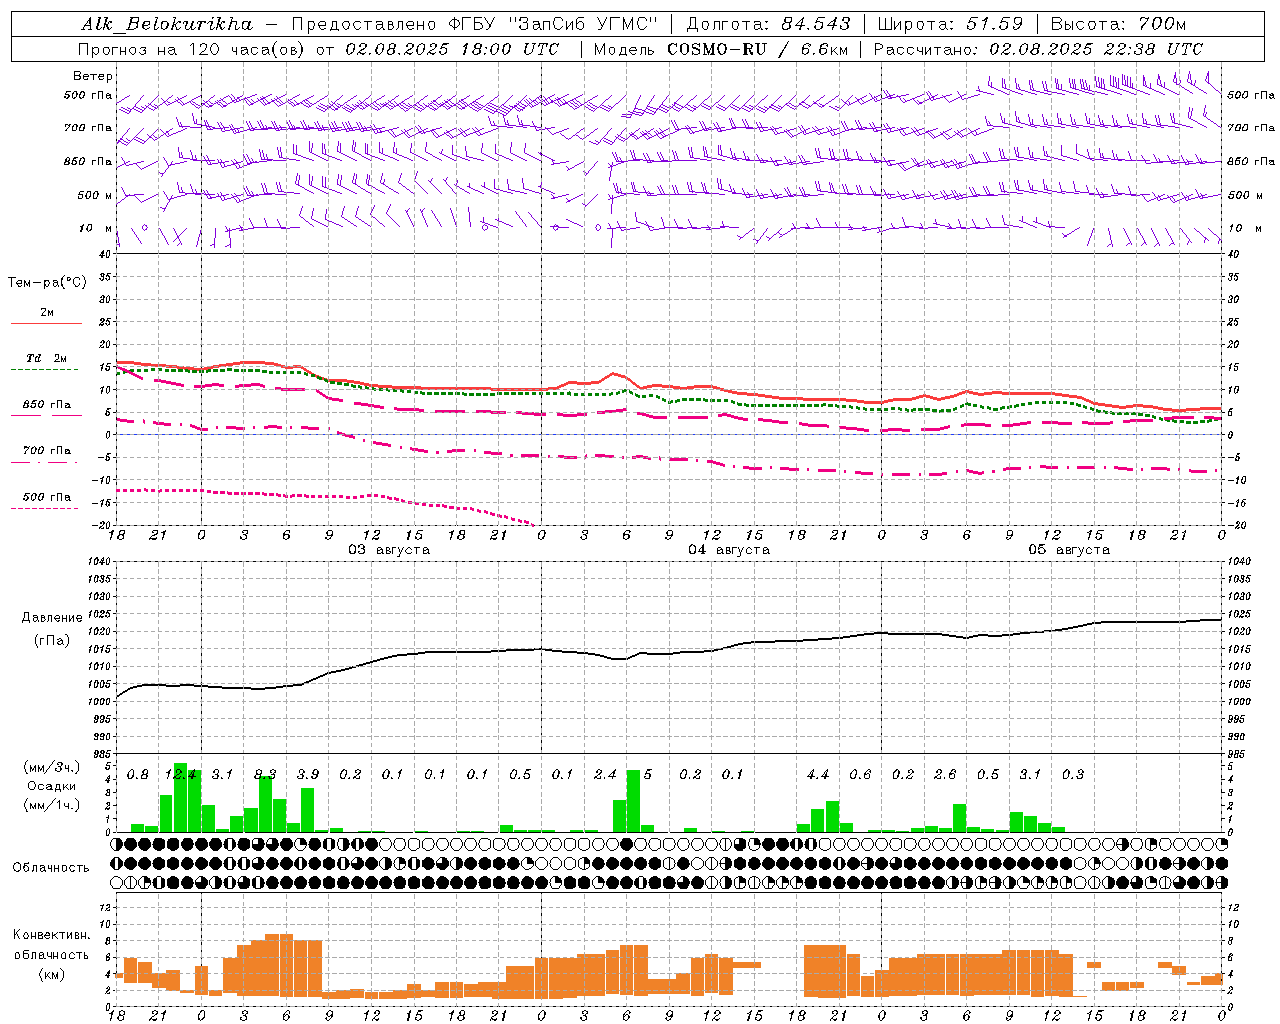Click the 4.4 precipitation total value
The height and width of the screenshot is (1024, 1280).
[818, 774]
